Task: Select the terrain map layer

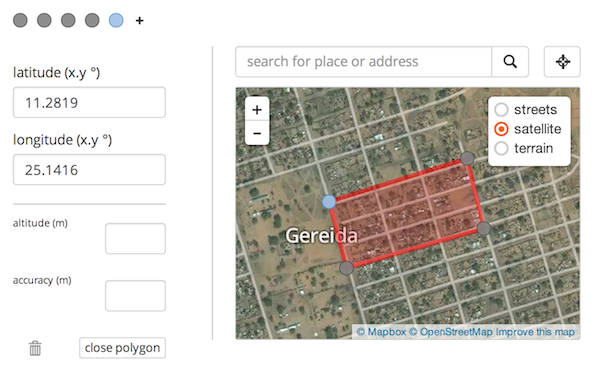Action: point(502,148)
